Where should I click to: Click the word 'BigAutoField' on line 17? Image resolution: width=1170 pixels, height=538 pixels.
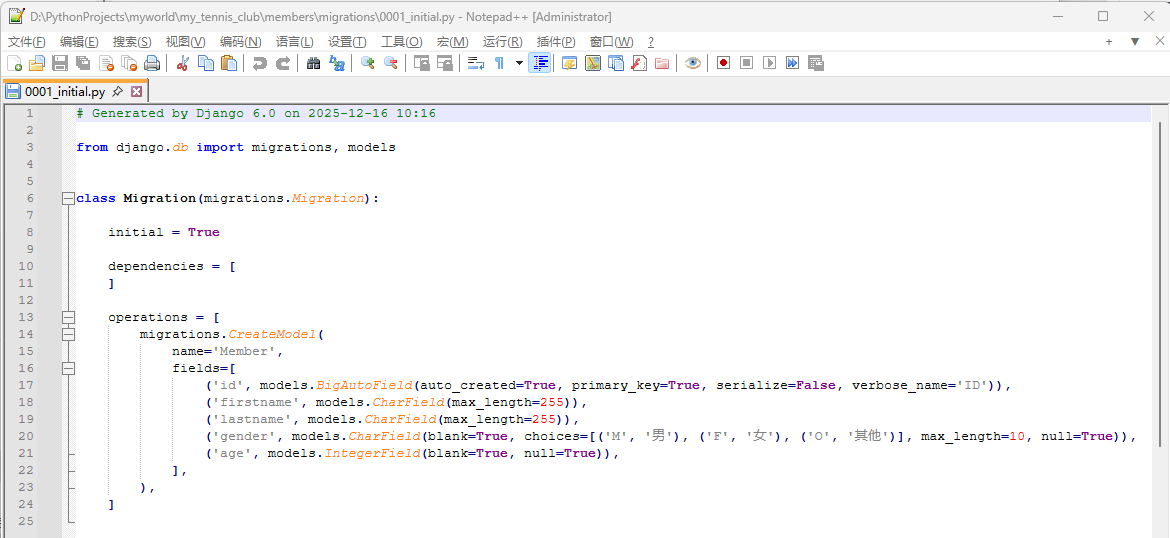[364, 385]
